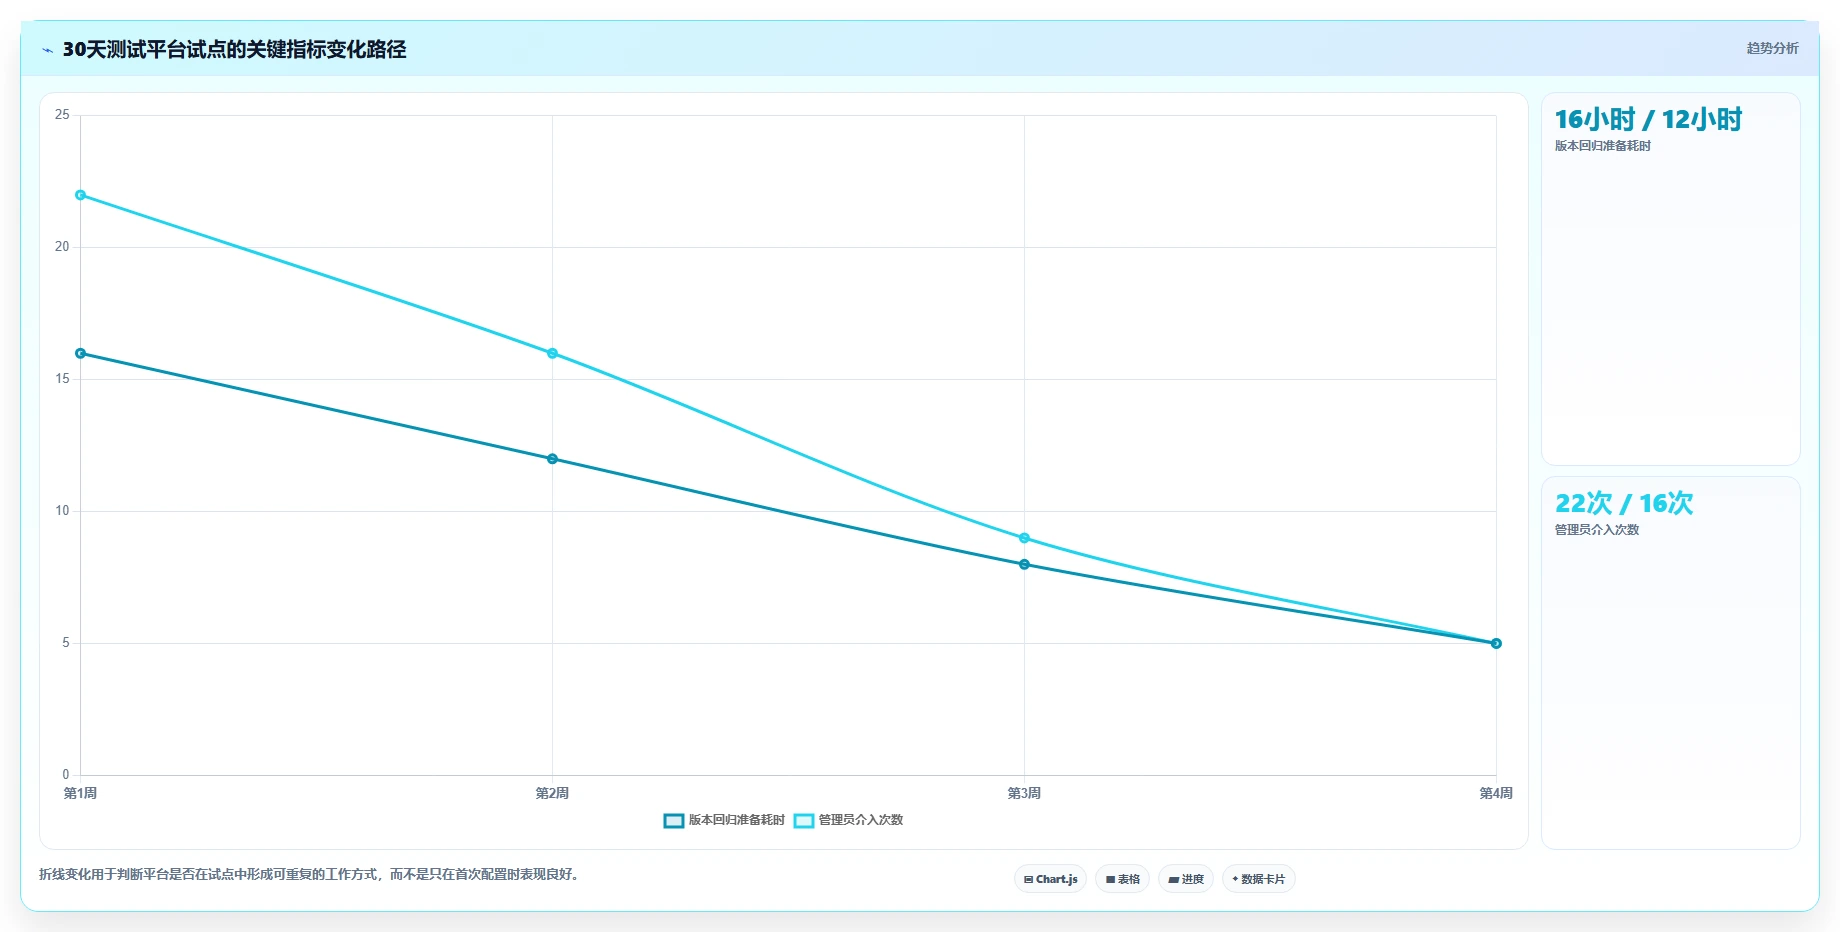1840x932 pixels.
Task: Click the 进度 chip
Action: [x=1186, y=879]
